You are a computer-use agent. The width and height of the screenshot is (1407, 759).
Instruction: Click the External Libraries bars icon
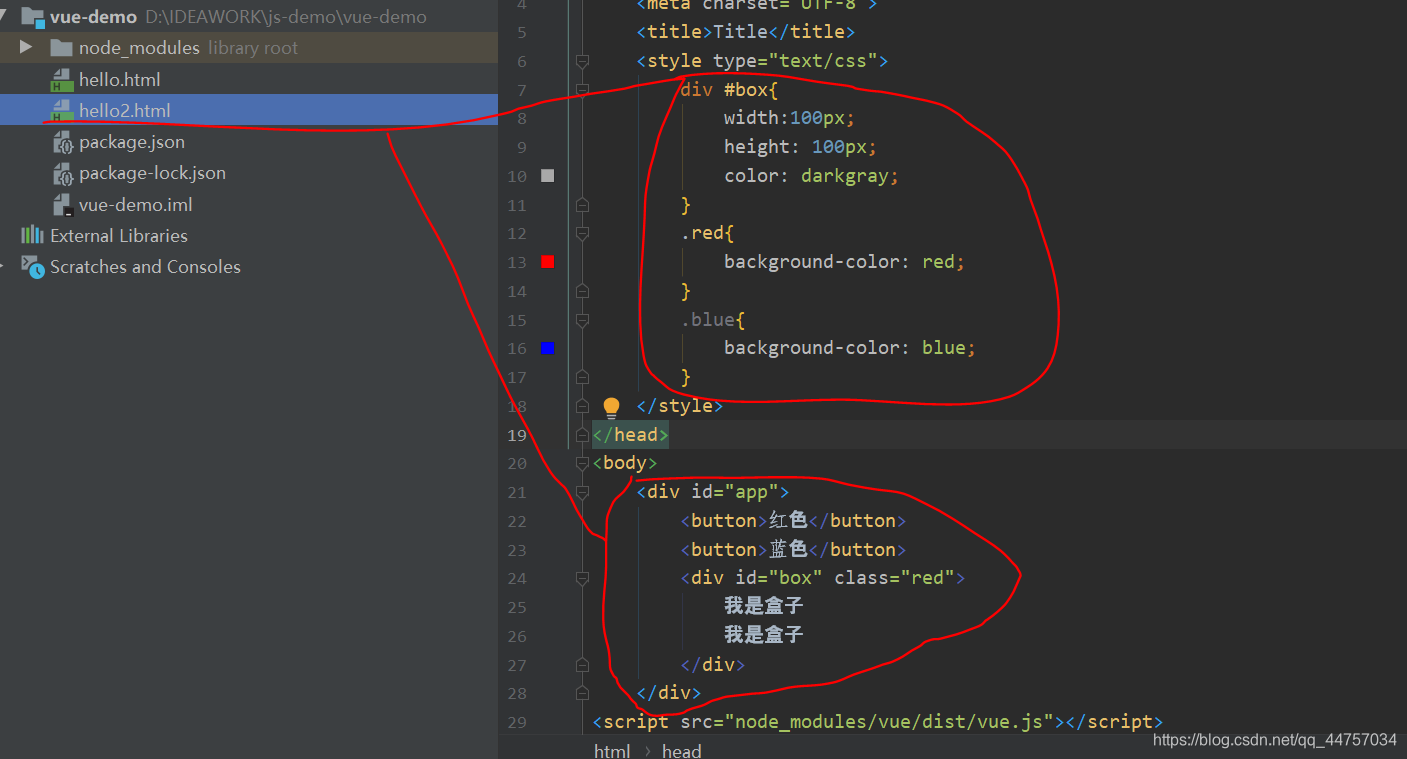(x=32, y=235)
